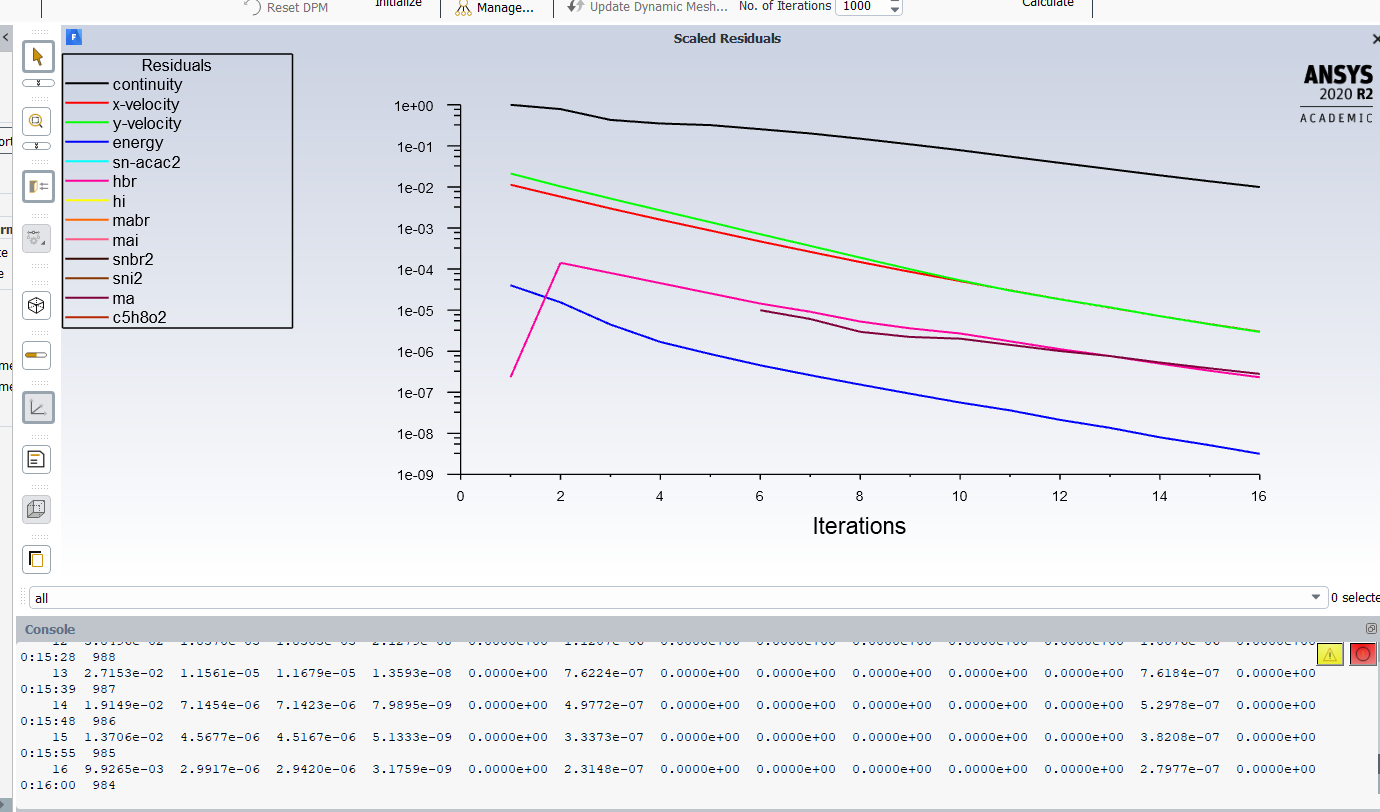Viewport: 1380px width, 812px height.
Task: Click the 'mai' legend entry
Action: coord(126,240)
